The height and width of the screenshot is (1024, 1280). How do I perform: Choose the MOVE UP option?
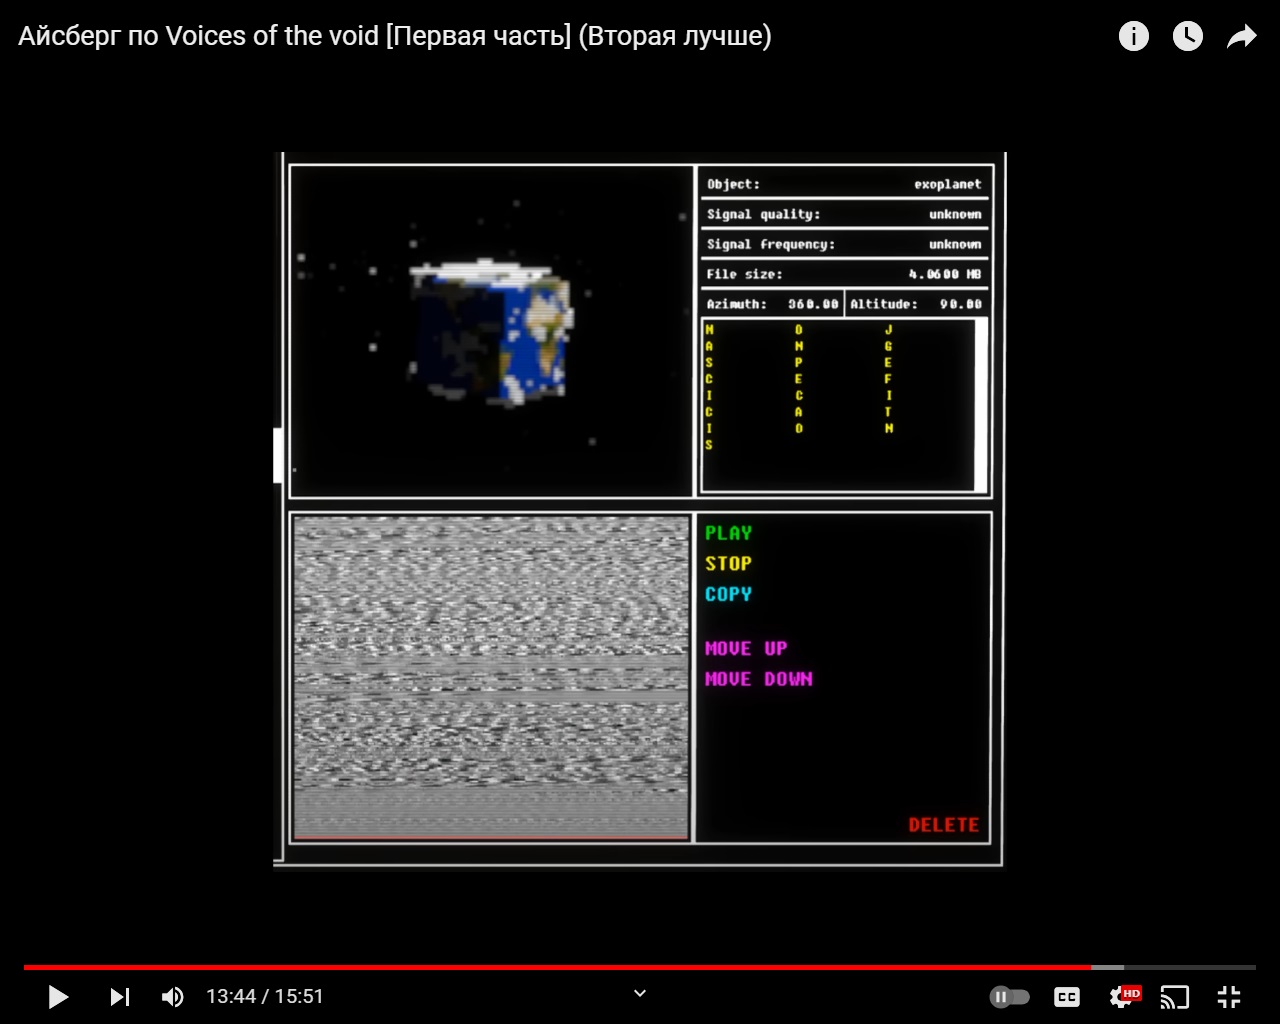[x=746, y=648]
